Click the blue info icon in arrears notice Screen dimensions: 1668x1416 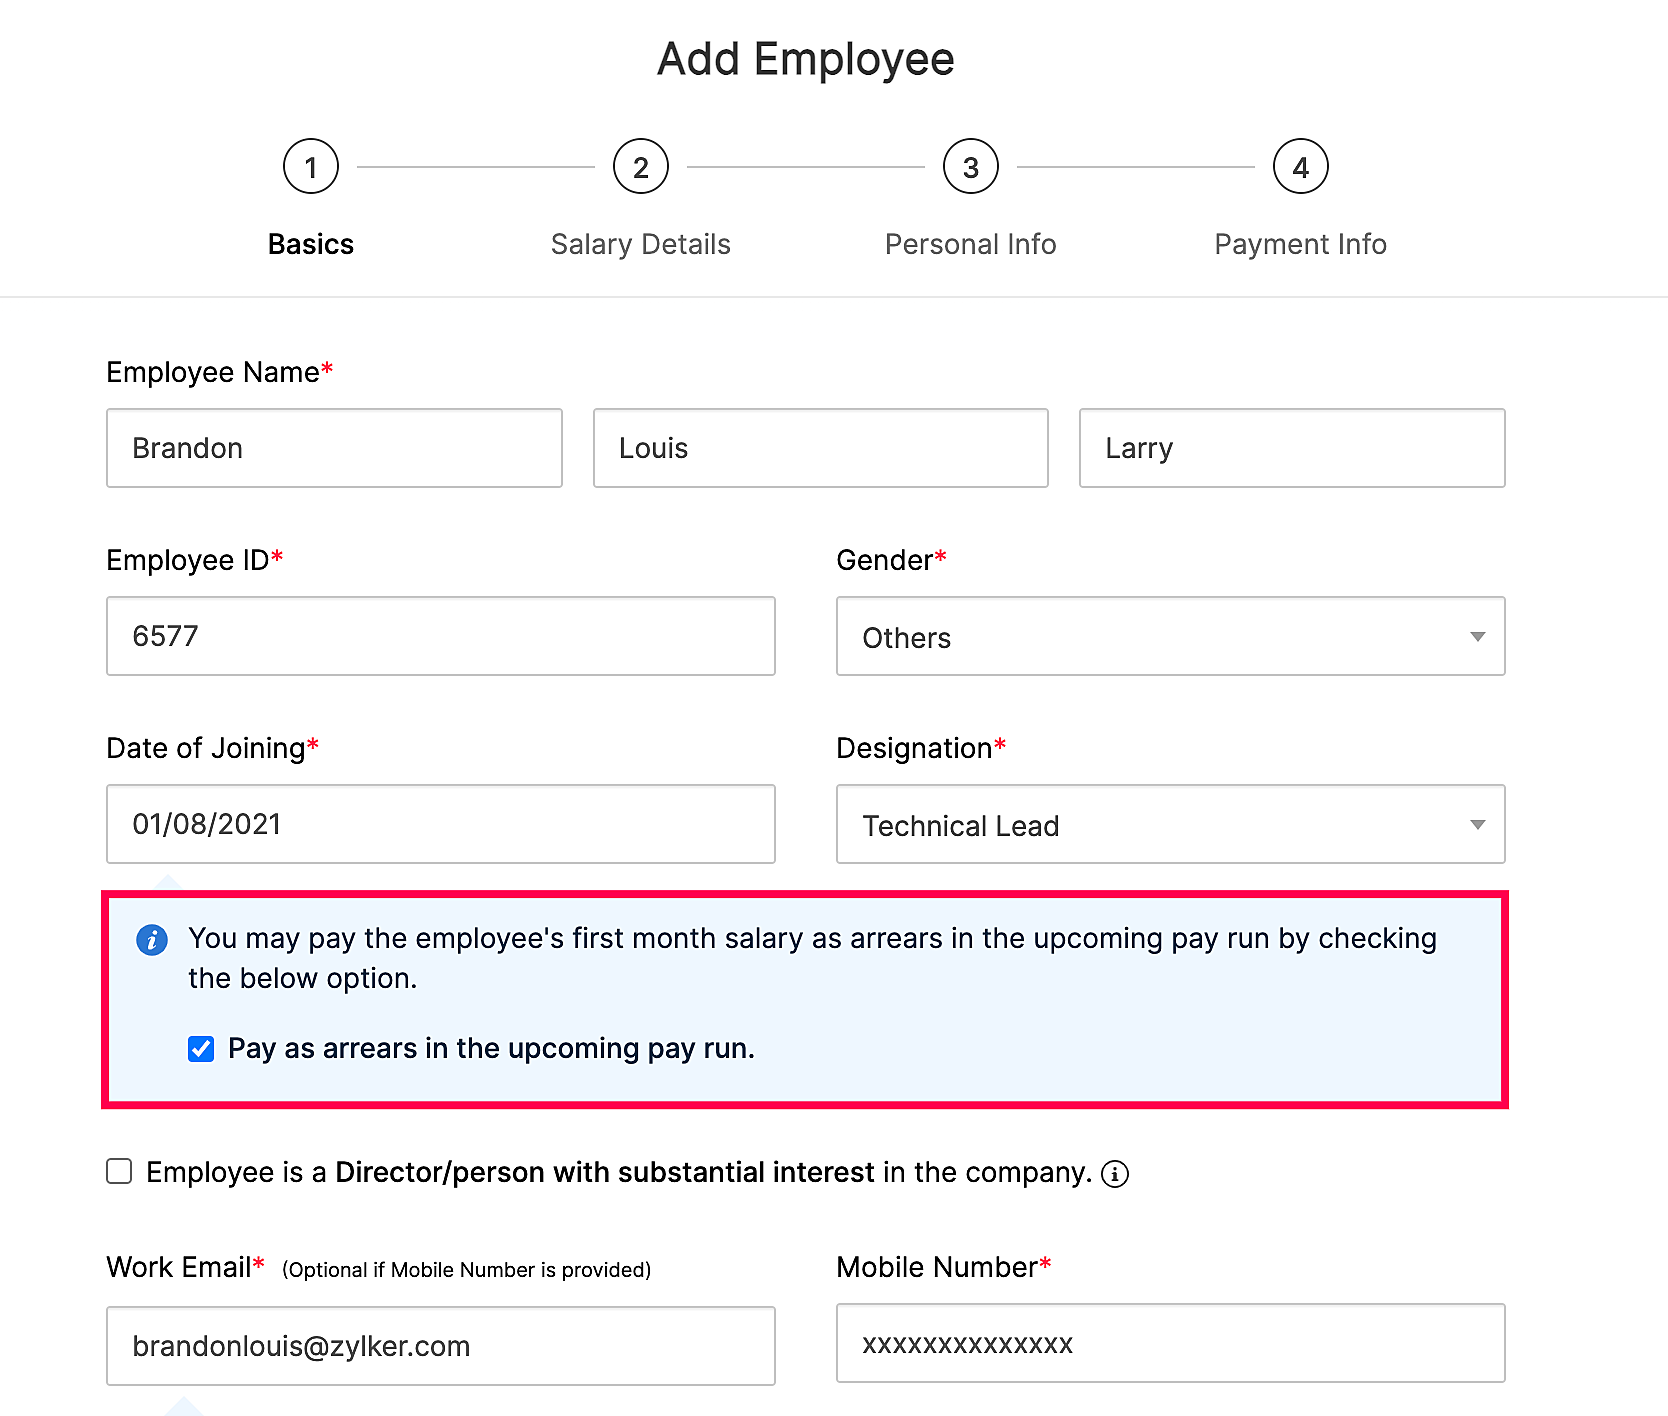tap(152, 940)
